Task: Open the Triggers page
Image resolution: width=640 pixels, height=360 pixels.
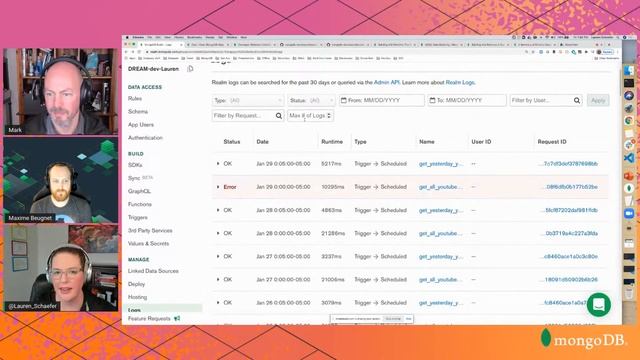Action: click(x=138, y=217)
